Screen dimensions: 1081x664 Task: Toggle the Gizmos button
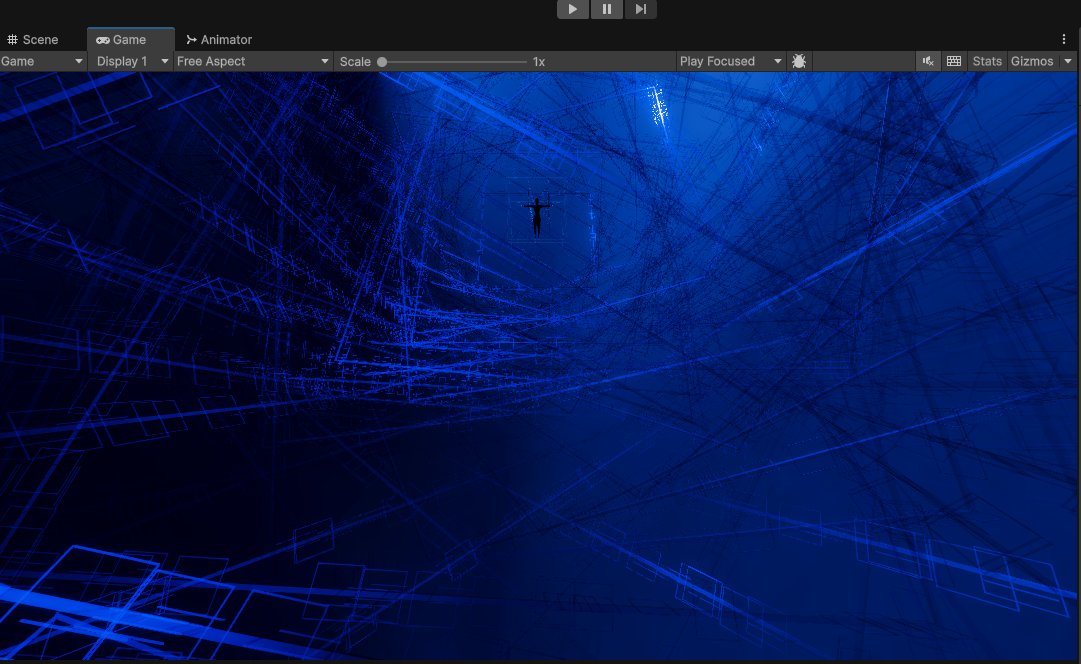(x=1032, y=61)
